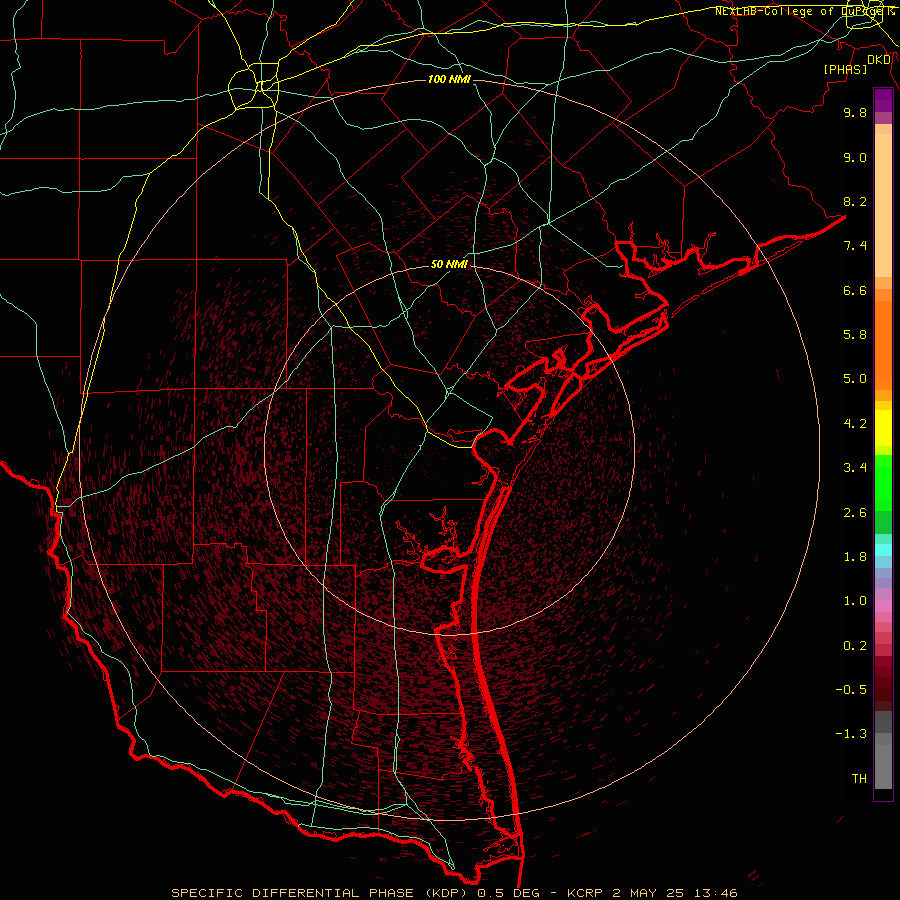This screenshot has width=900, height=900.
Task: Click the '3.4' color scale value
Action: pos(855,468)
